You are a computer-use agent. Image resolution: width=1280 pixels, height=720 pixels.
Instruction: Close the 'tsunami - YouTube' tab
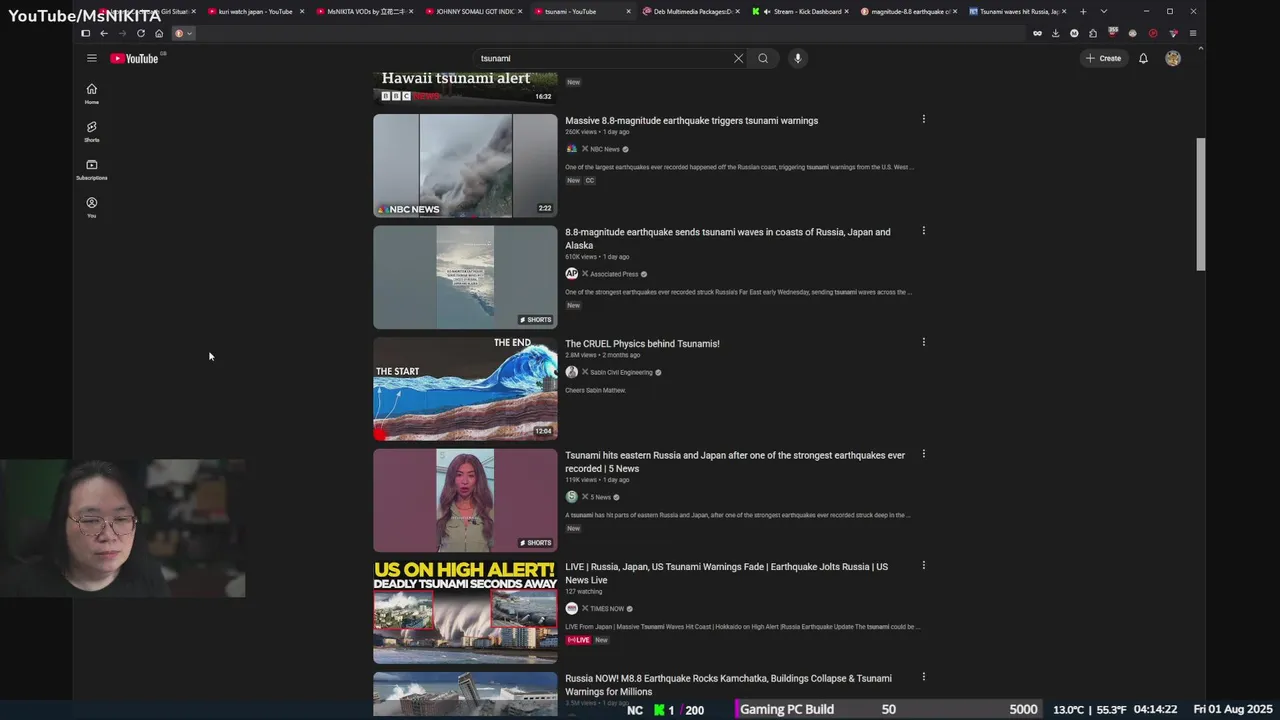pyautogui.click(x=628, y=11)
